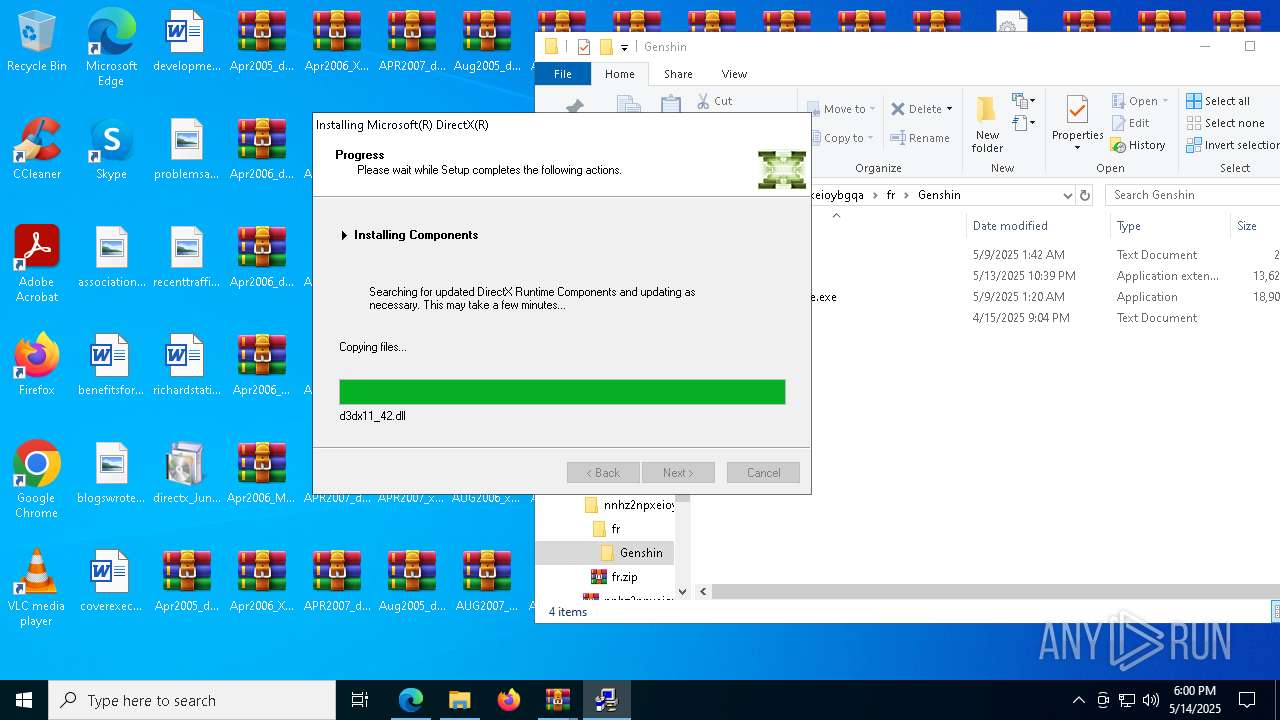
Task: Click the Search Genshin input field
Action: (x=1194, y=195)
